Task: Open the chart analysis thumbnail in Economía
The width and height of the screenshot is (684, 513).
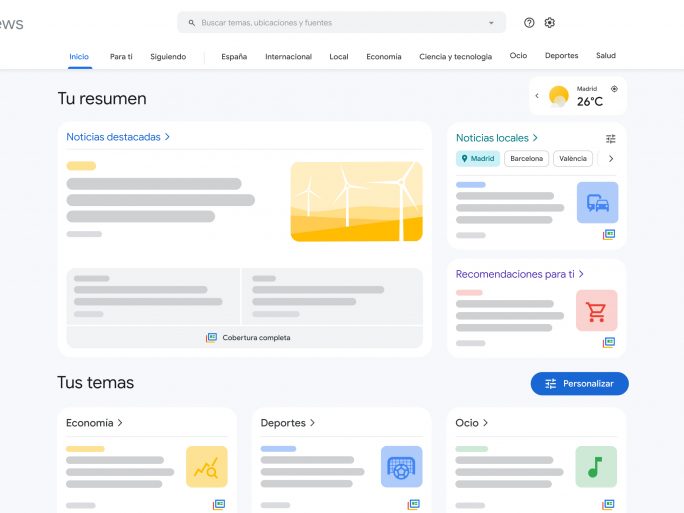Action: click(207, 466)
